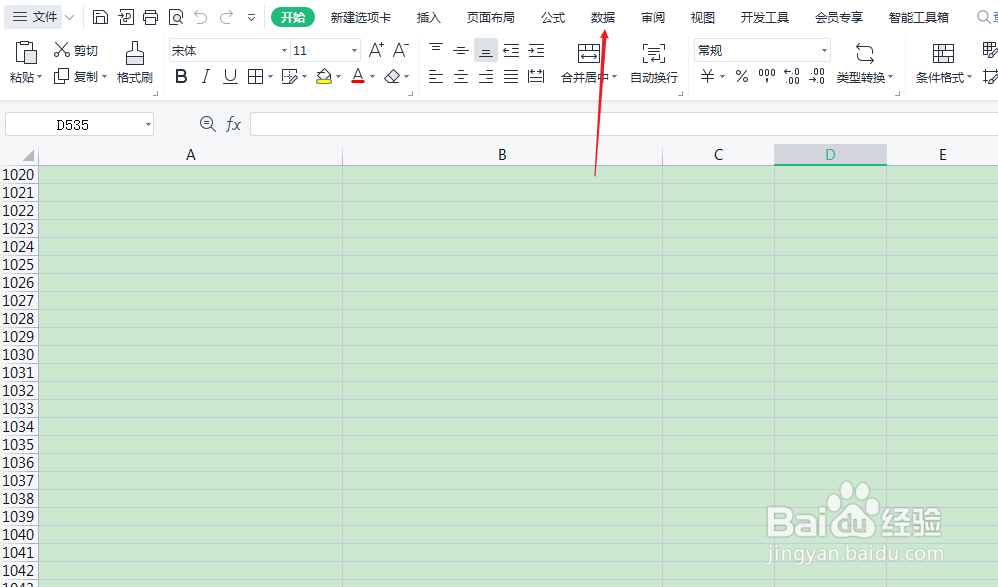Justify text alignment

511,77
